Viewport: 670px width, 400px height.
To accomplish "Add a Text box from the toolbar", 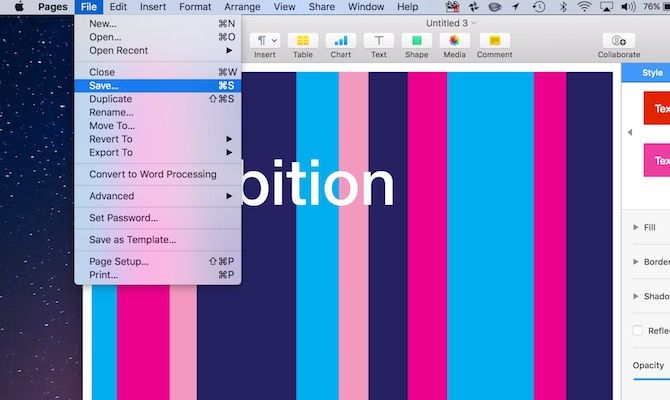I will [379, 41].
